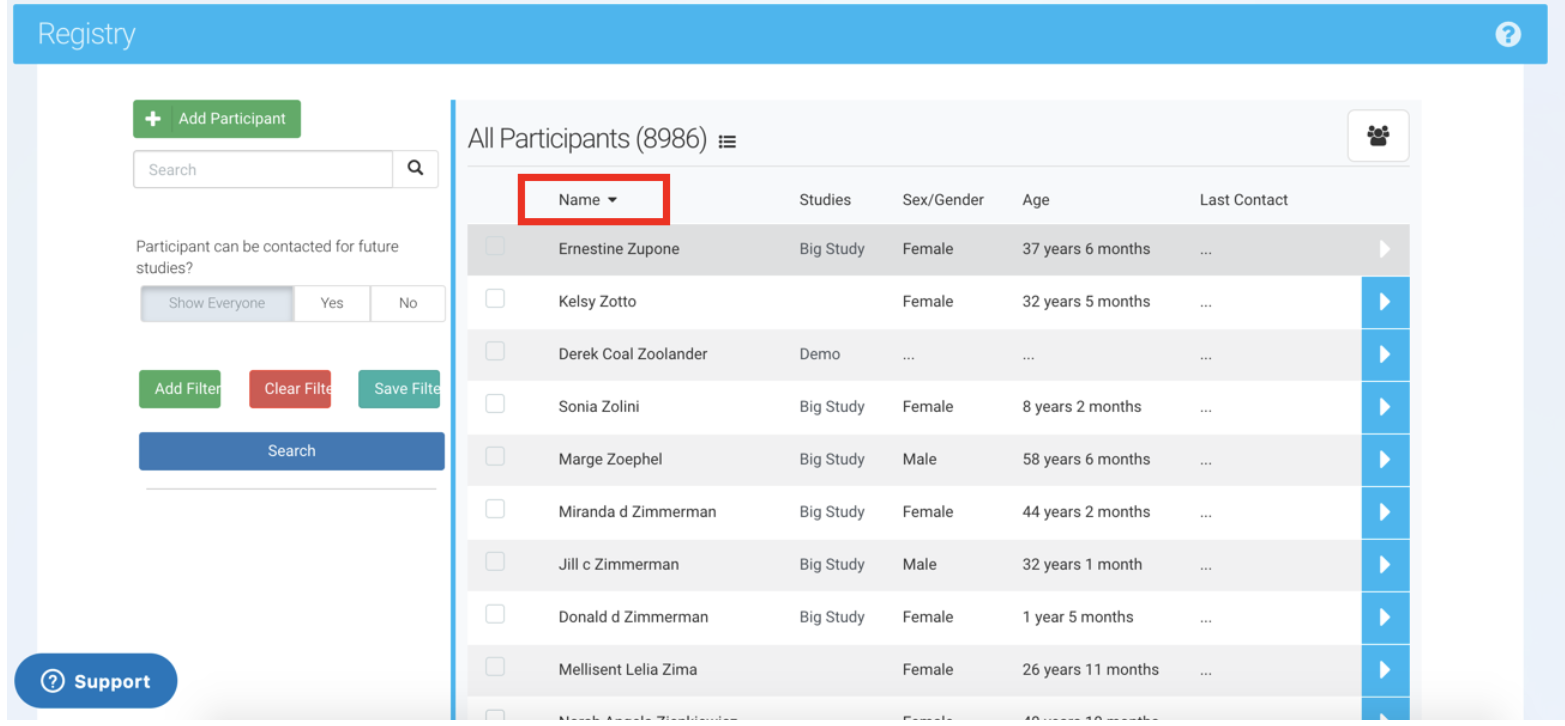This screenshot has height=726, width=1565.
Task: Click the Last Contact column header
Action: [1243, 200]
